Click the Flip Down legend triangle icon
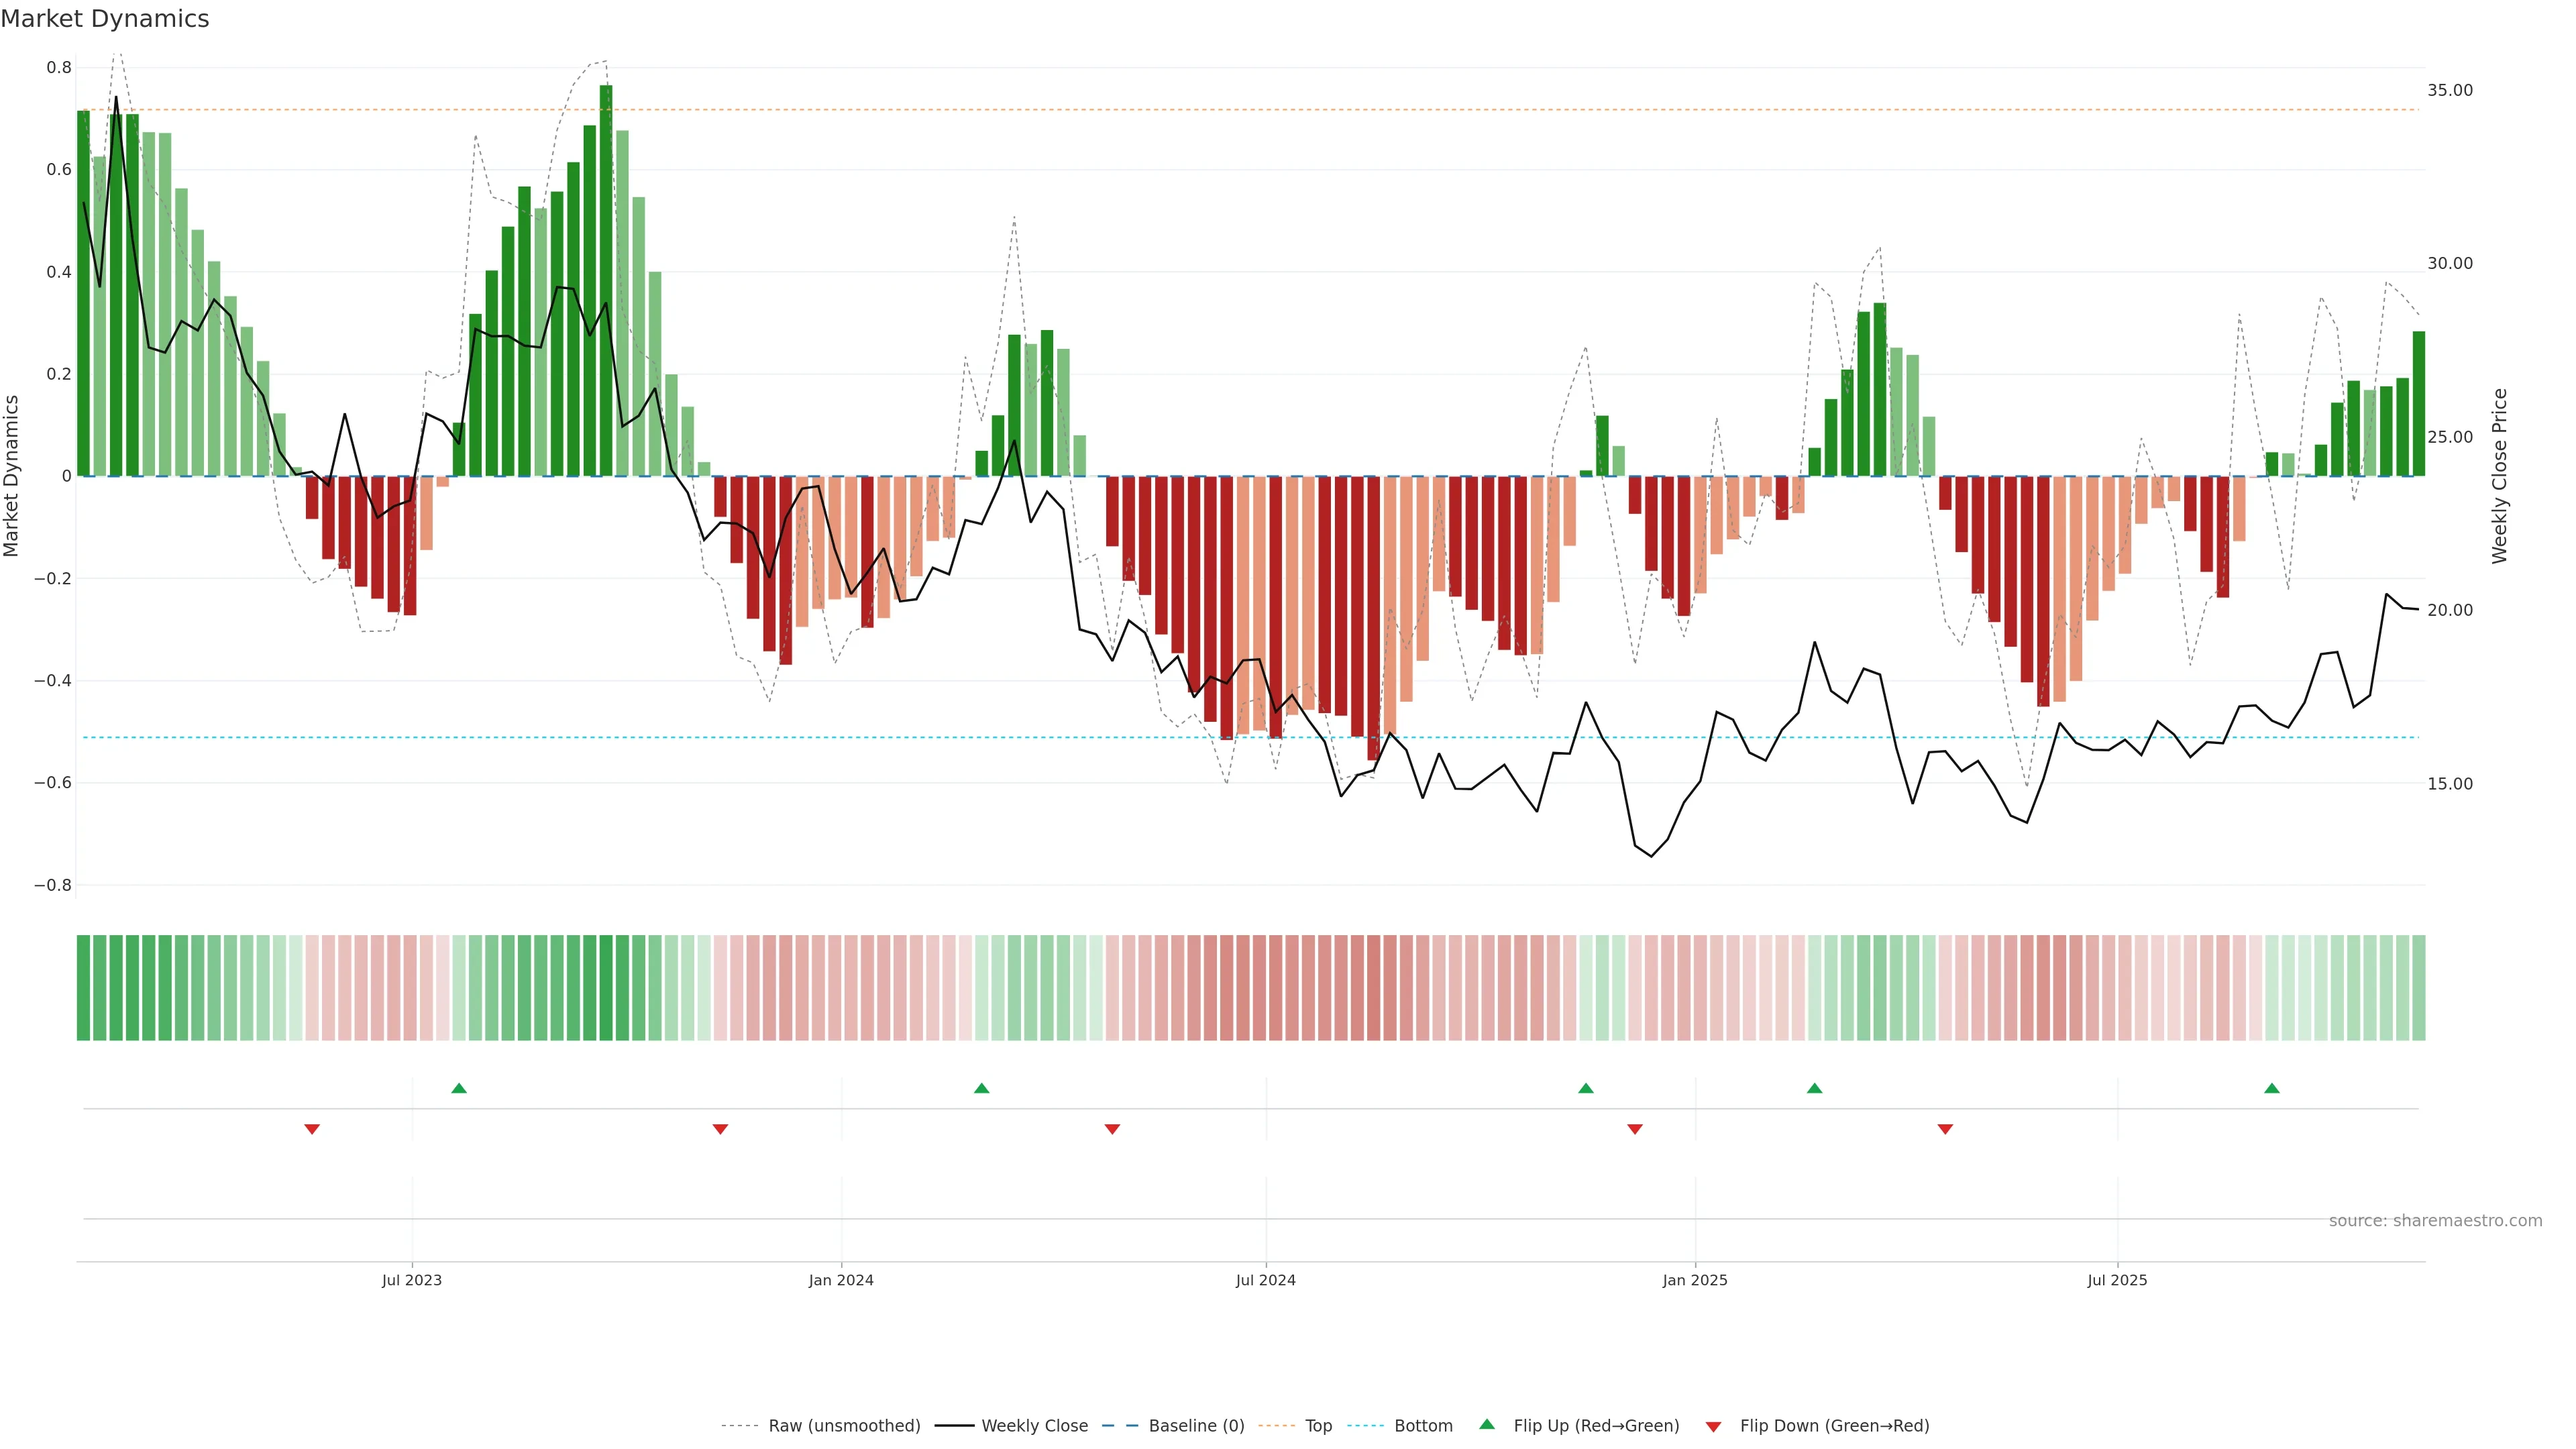 [x=1713, y=1426]
